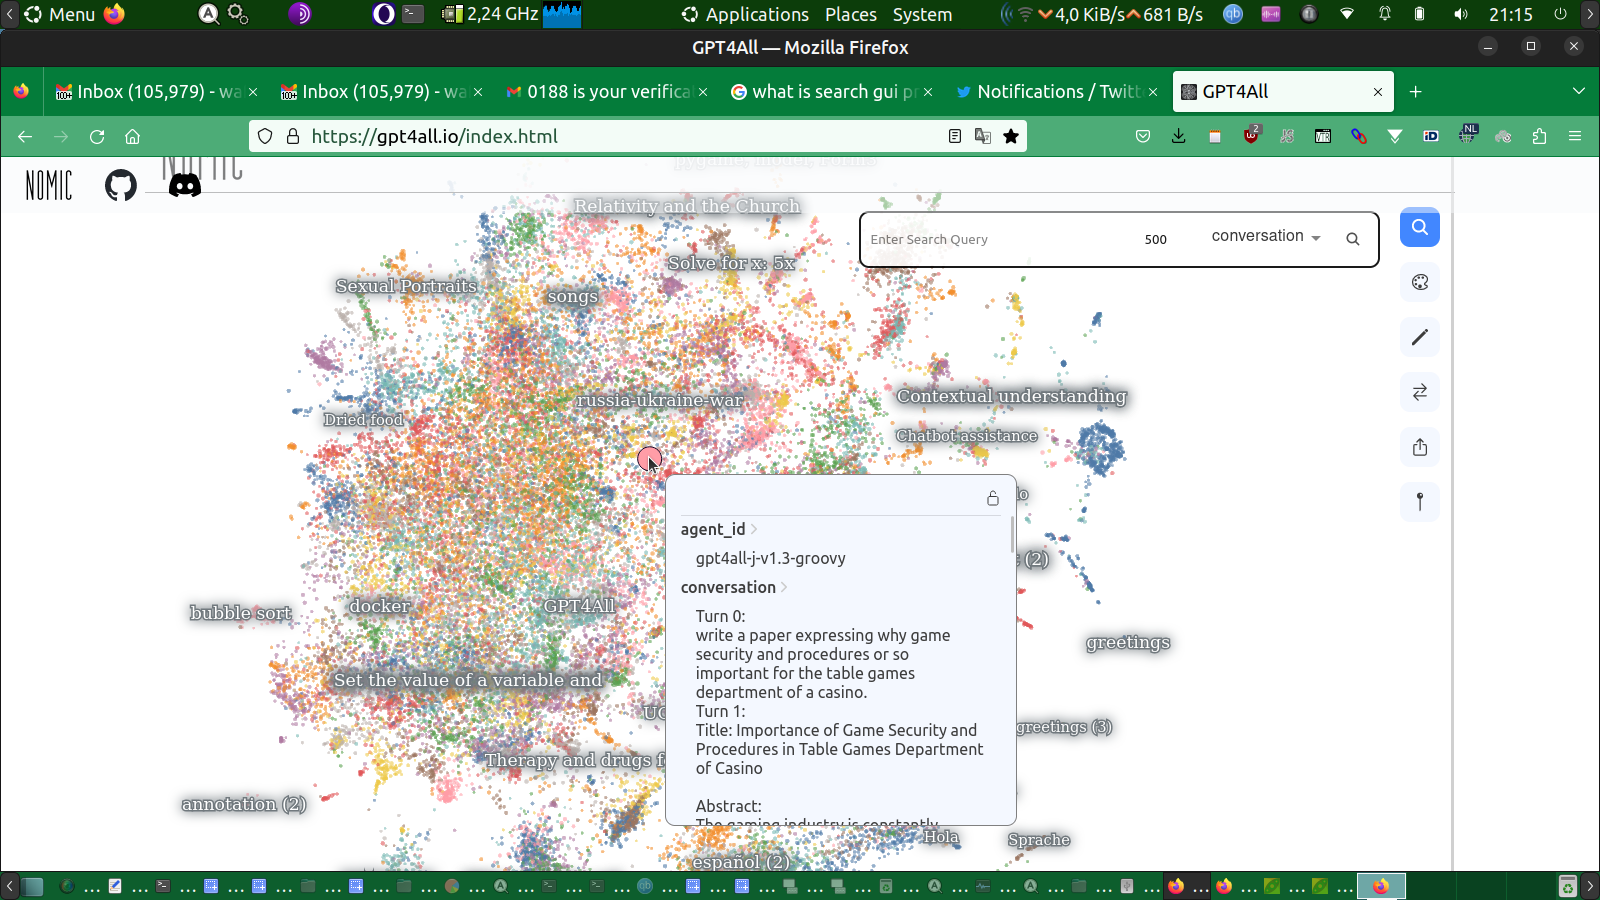This screenshot has width=1600, height=900.
Task: Switch to Notifications / Twitter tab
Action: click(x=1058, y=92)
